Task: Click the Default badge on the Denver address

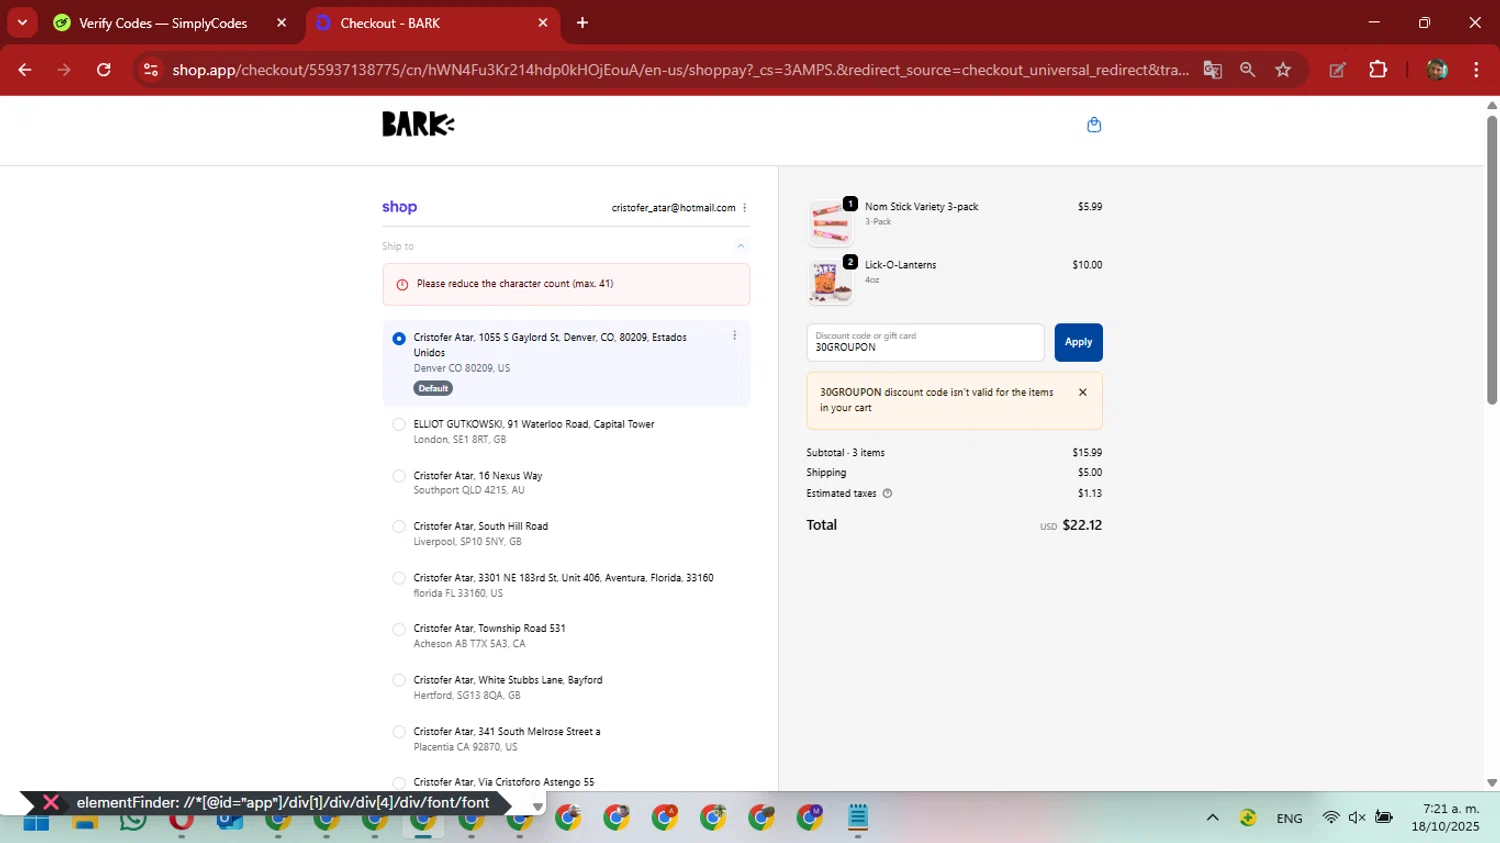Action: click(433, 388)
